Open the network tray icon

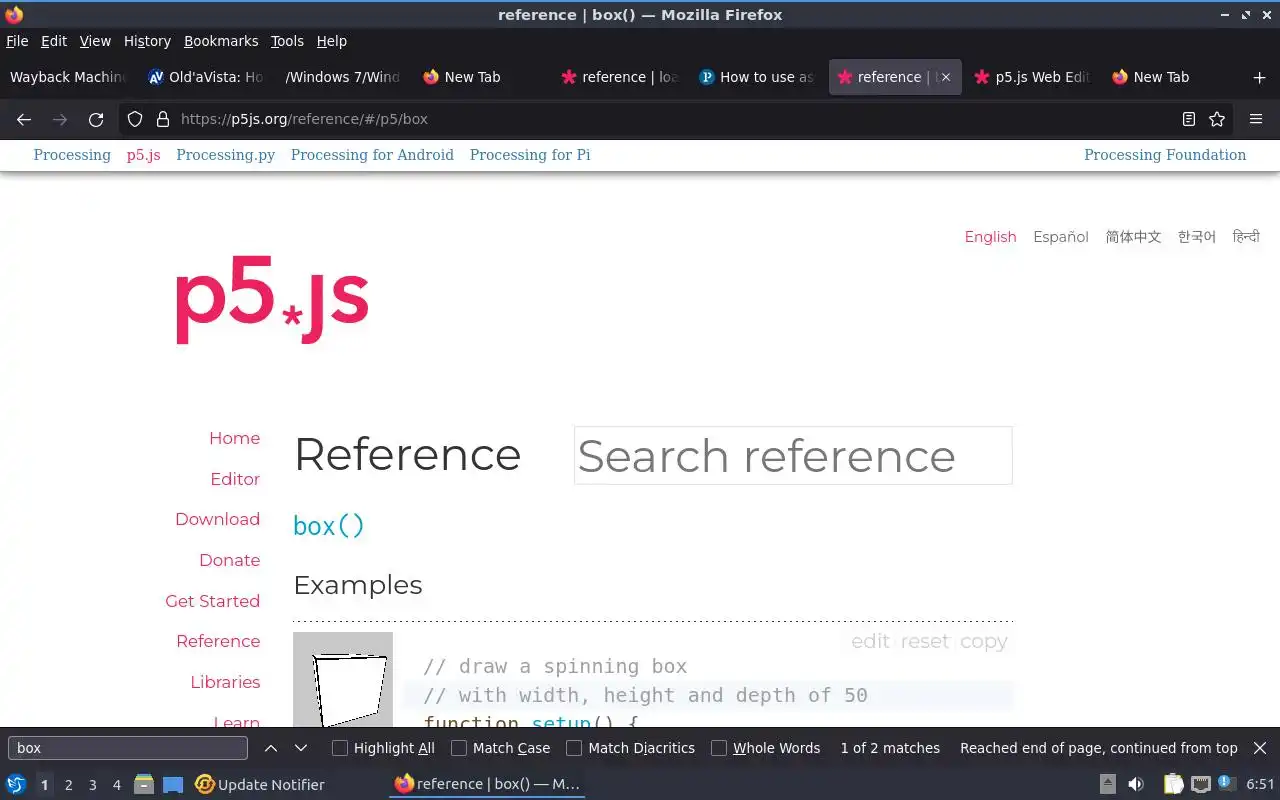click(x=1201, y=784)
